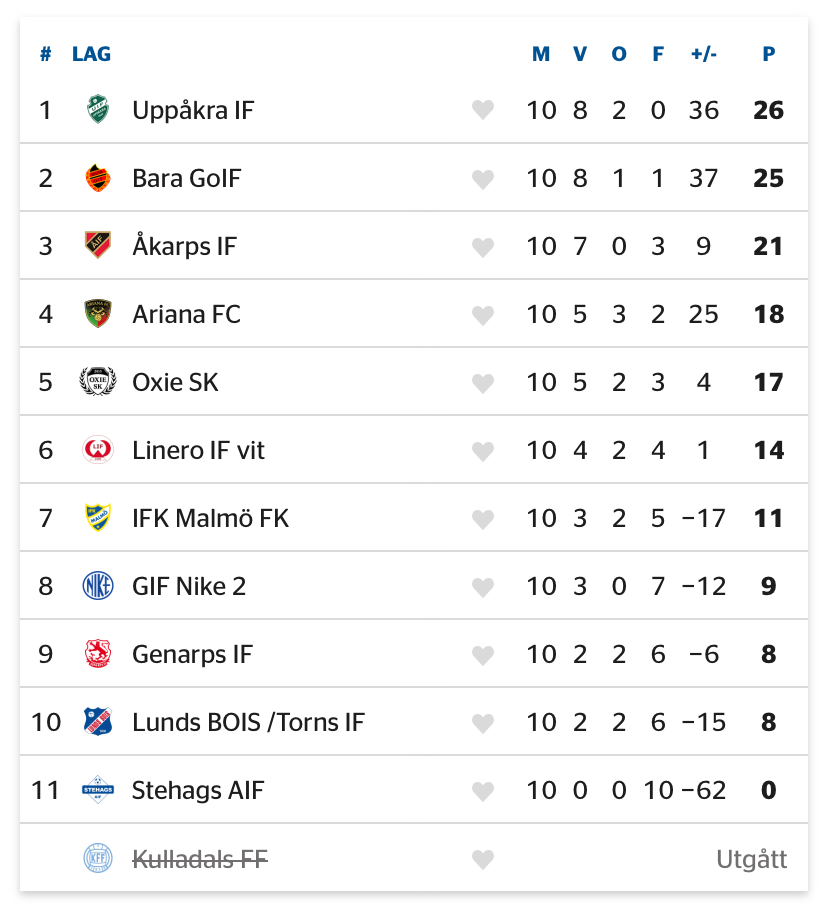The image size is (828, 911).
Task: Open Lunds BOIS /Torns IF team page
Action: click(x=248, y=722)
